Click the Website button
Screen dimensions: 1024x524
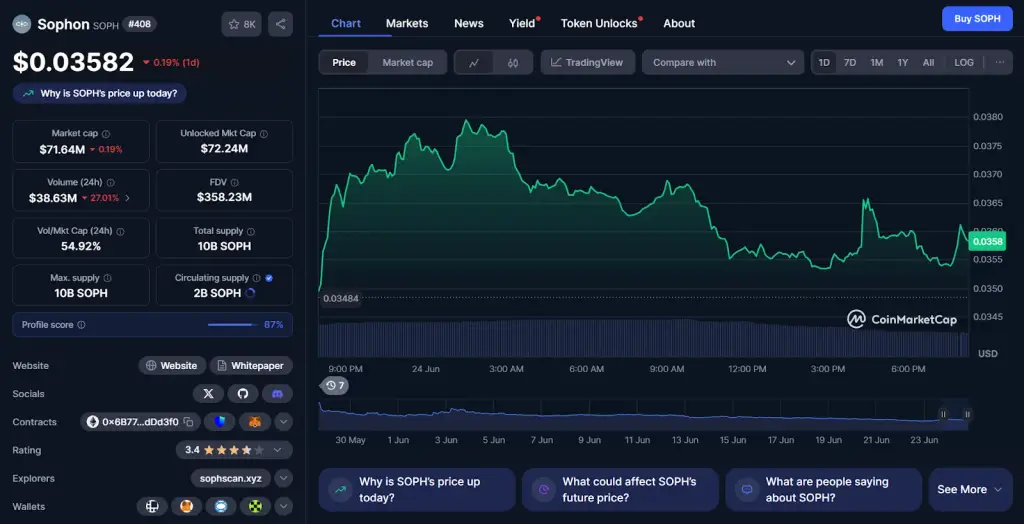coord(172,365)
